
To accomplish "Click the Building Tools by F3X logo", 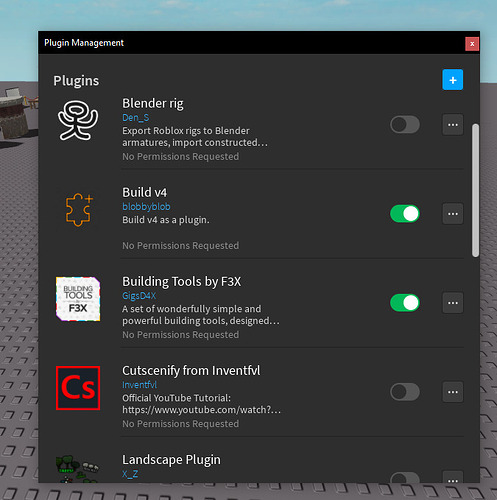I will click(x=78, y=299).
